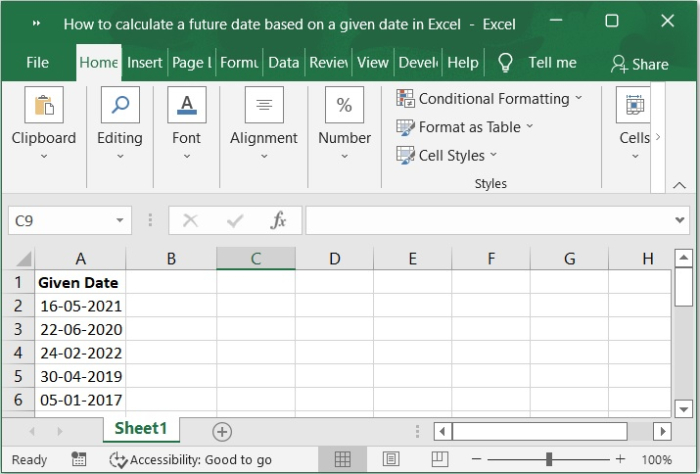Click the Share button
This screenshot has height=474, width=700.
[639, 63]
